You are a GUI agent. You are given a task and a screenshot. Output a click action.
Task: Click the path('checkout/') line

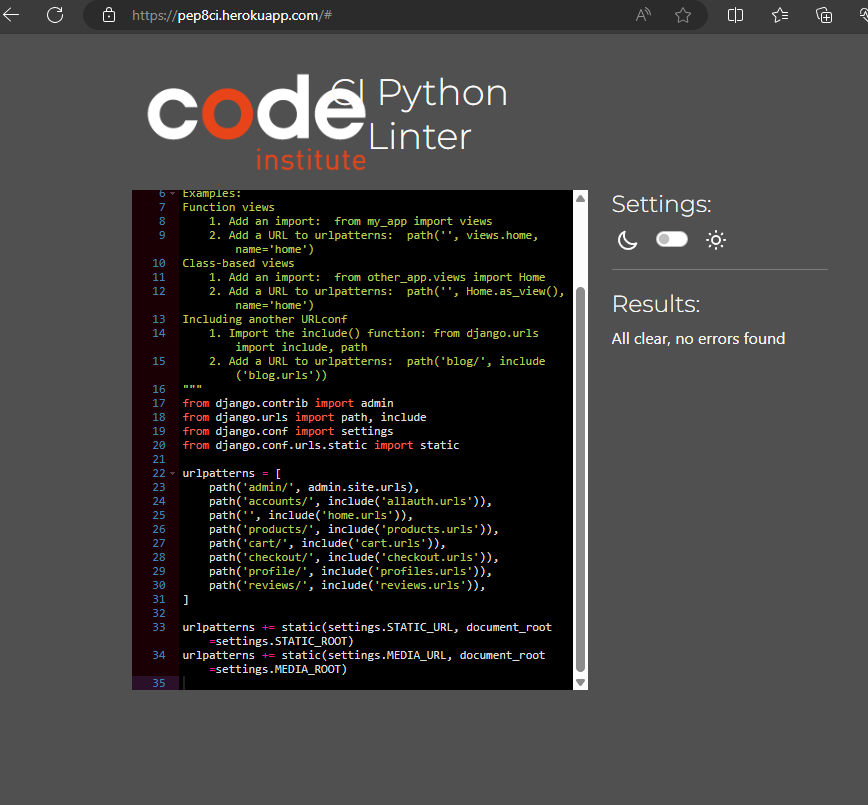354,558
